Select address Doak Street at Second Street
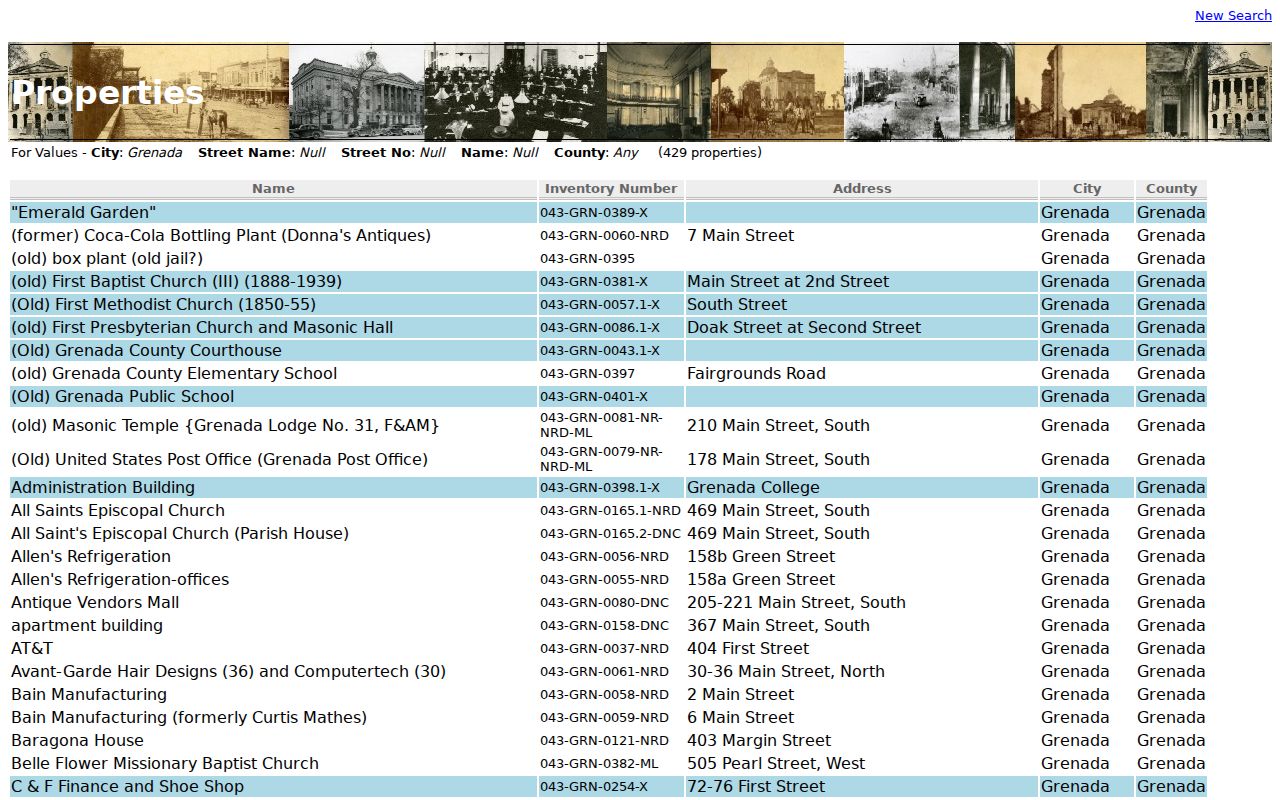 point(804,327)
